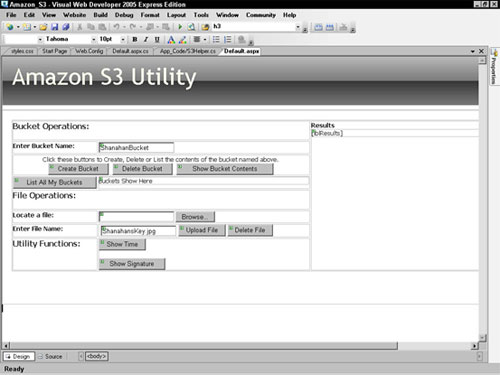Click the horizontal scrollbar in the designer
This screenshot has height=375, width=500.
[x=203, y=346]
